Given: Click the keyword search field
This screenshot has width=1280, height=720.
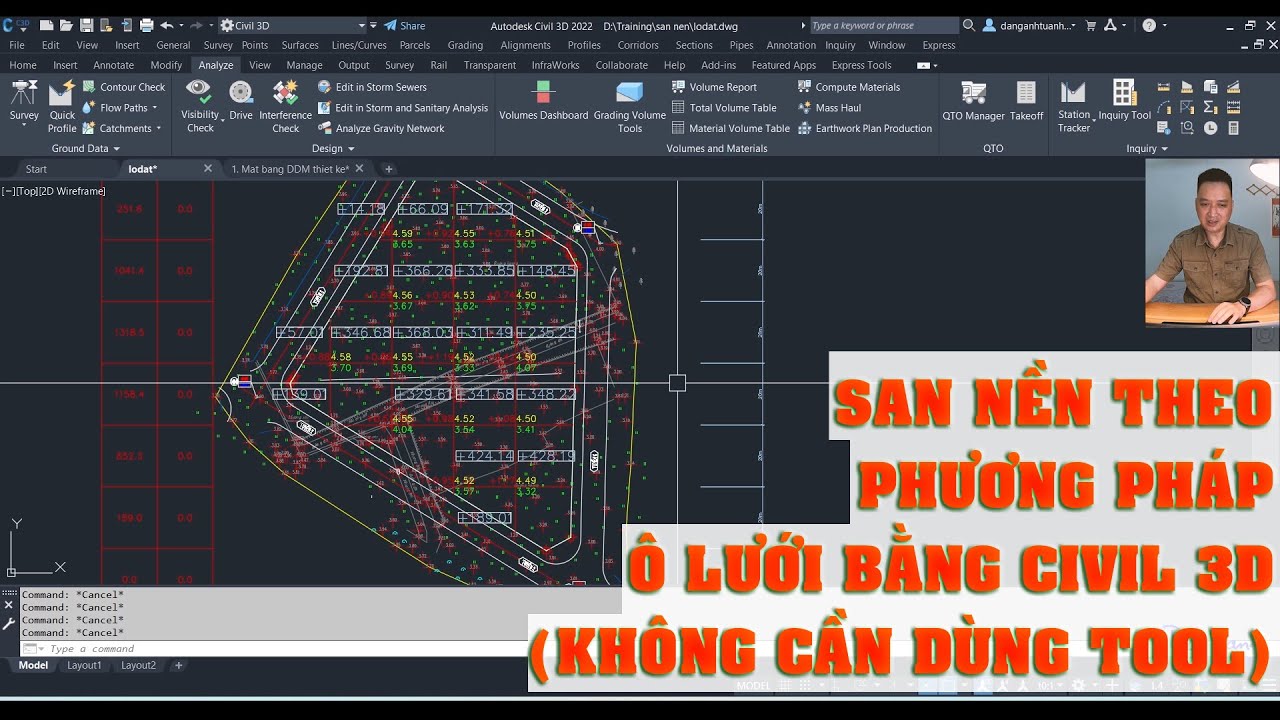Looking at the screenshot, I should (x=884, y=25).
